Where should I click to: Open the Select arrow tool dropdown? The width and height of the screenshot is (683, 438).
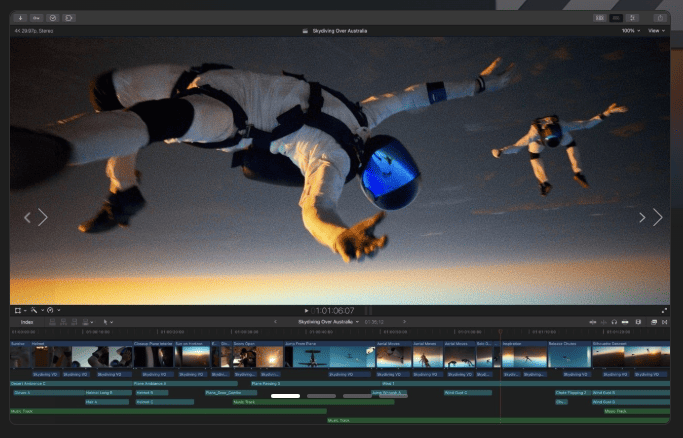[108, 322]
